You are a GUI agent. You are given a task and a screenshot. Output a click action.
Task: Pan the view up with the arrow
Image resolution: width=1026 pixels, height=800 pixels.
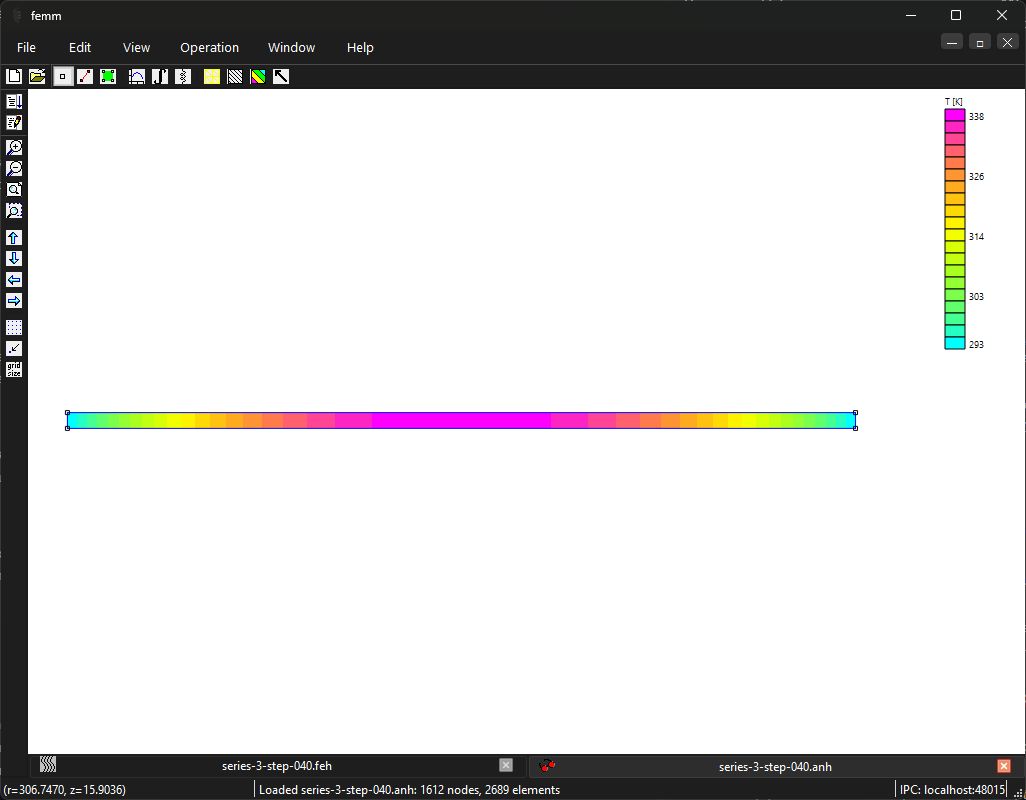pyautogui.click(x=14, y=237)
